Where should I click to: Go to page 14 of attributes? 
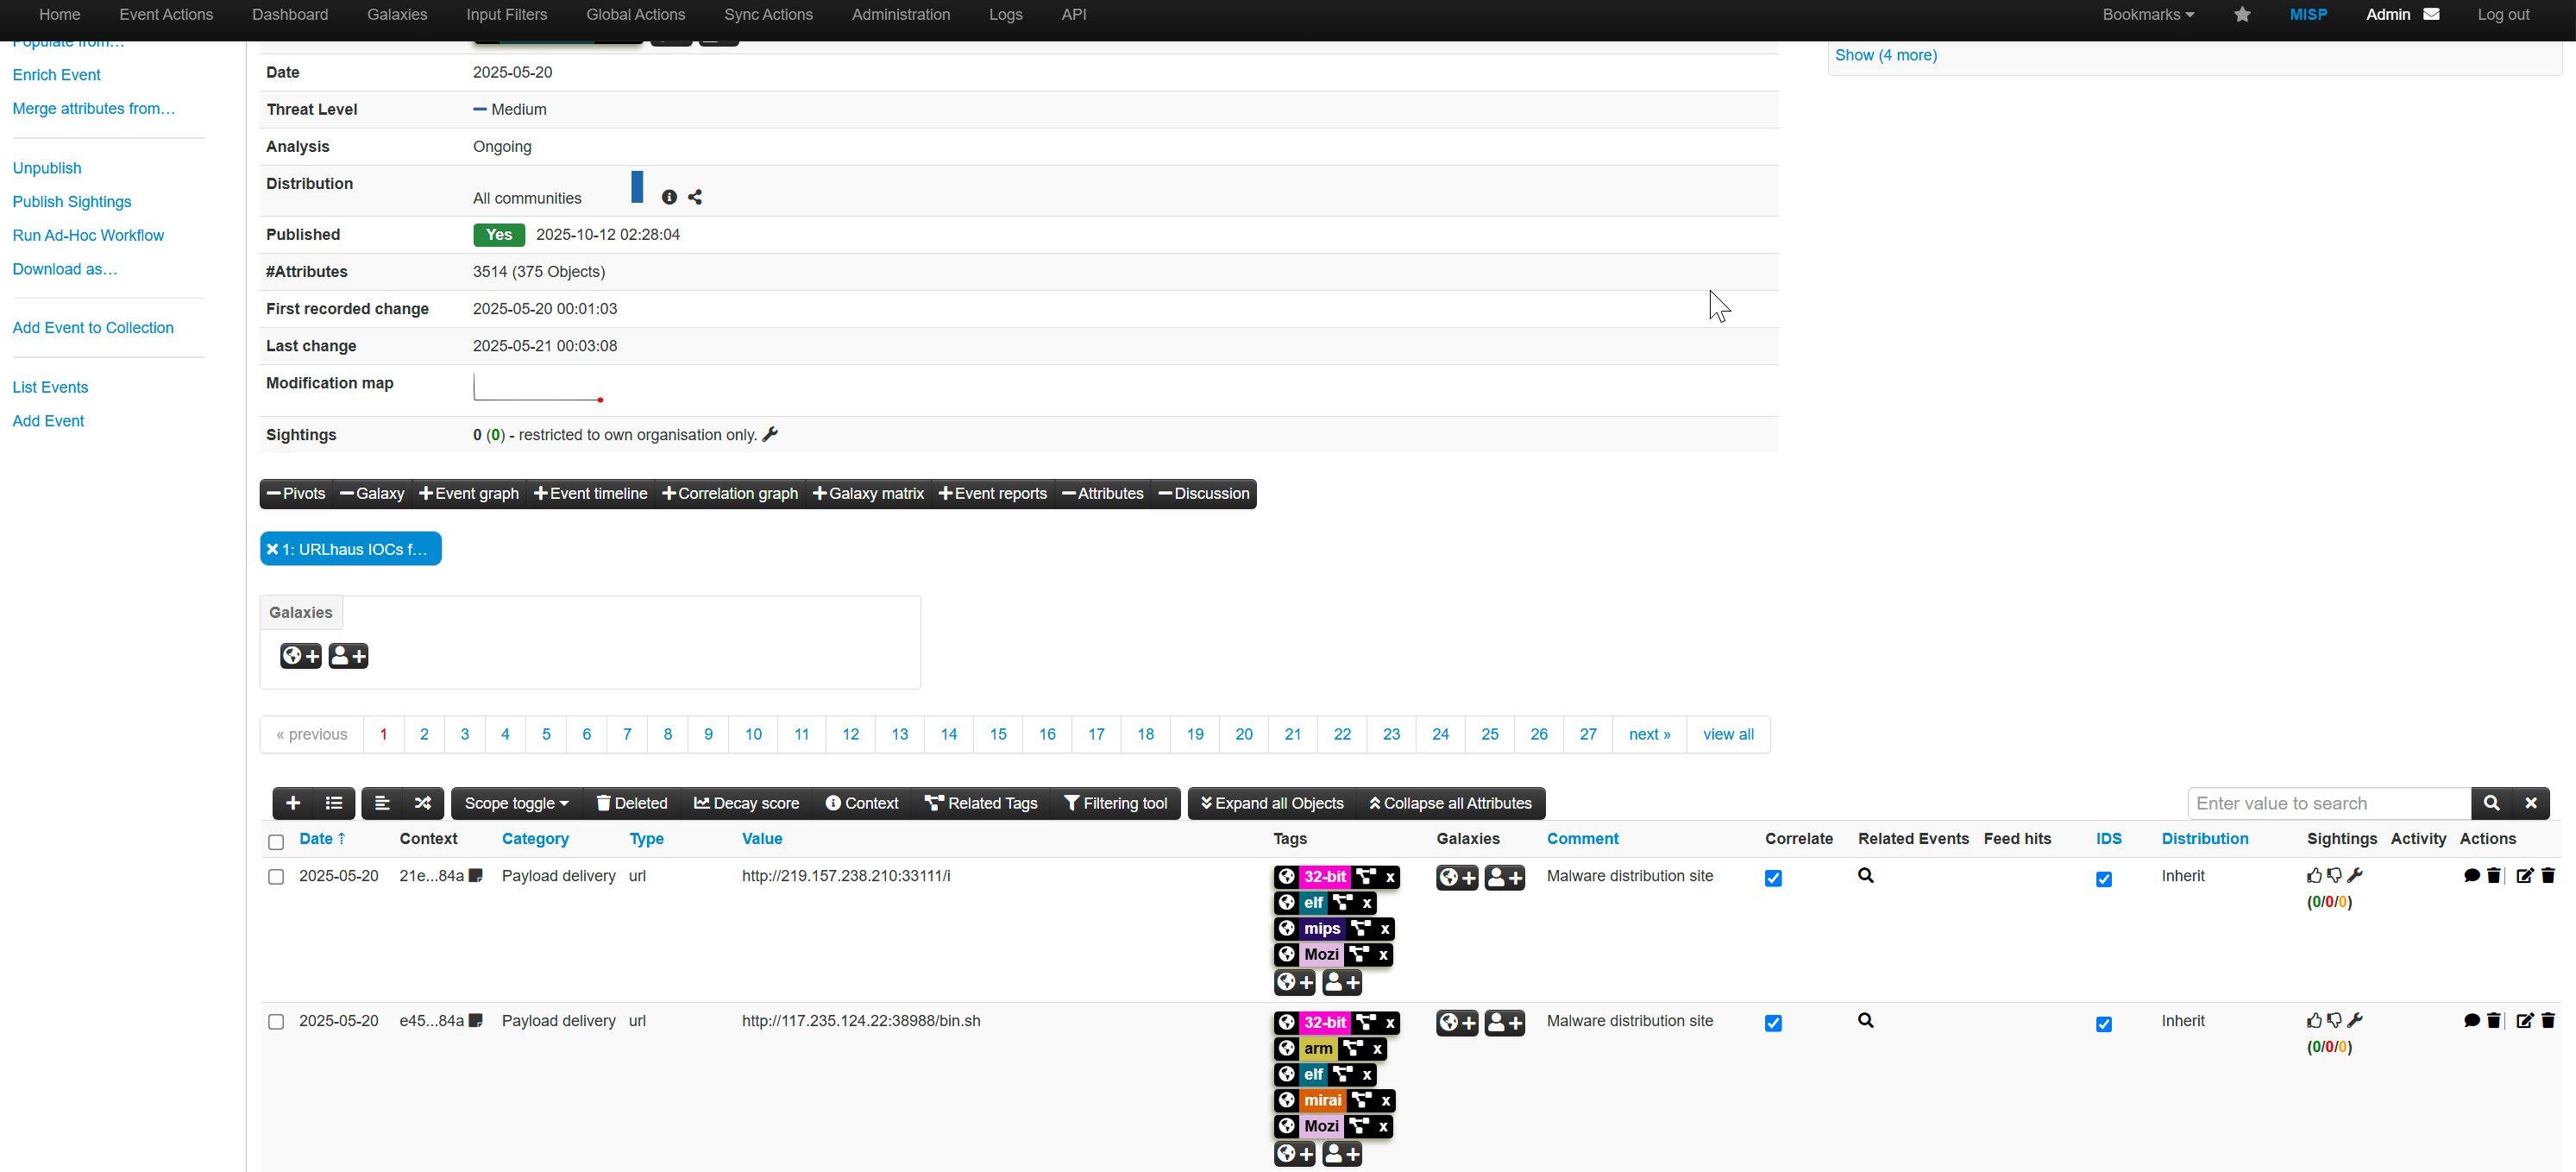click(948, 734)
